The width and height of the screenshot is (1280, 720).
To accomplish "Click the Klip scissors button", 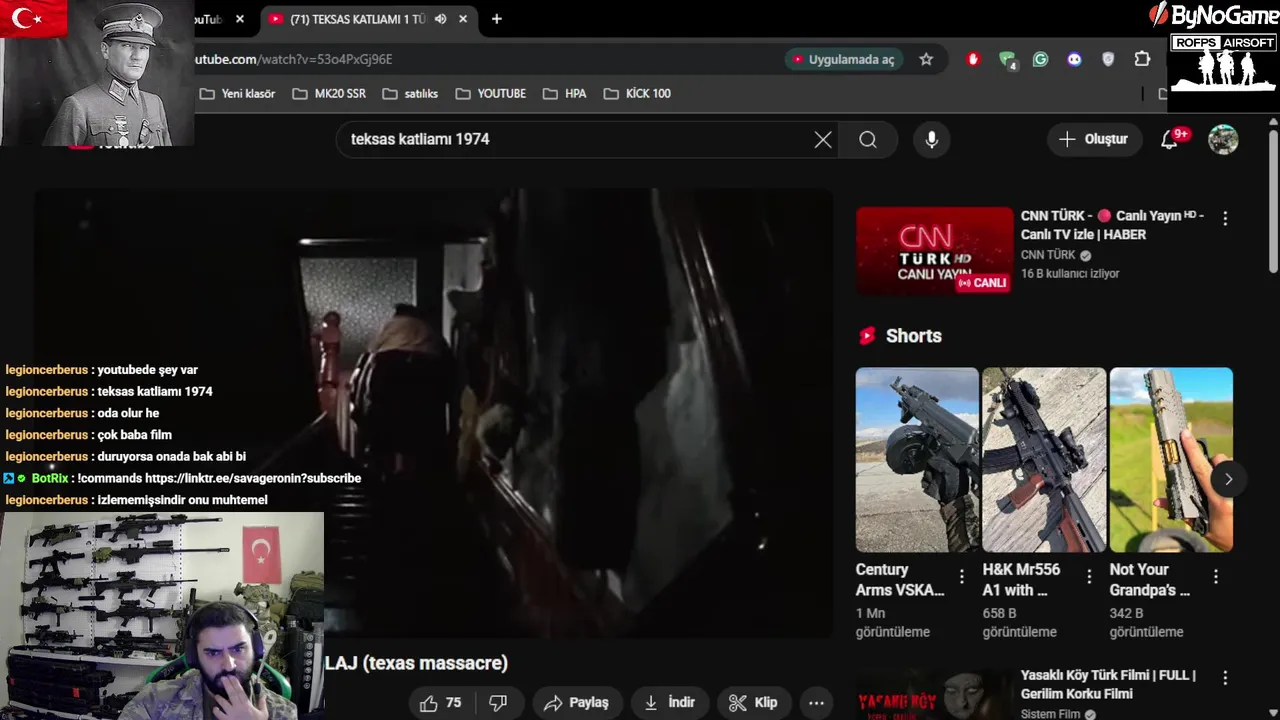I will 753,703.
